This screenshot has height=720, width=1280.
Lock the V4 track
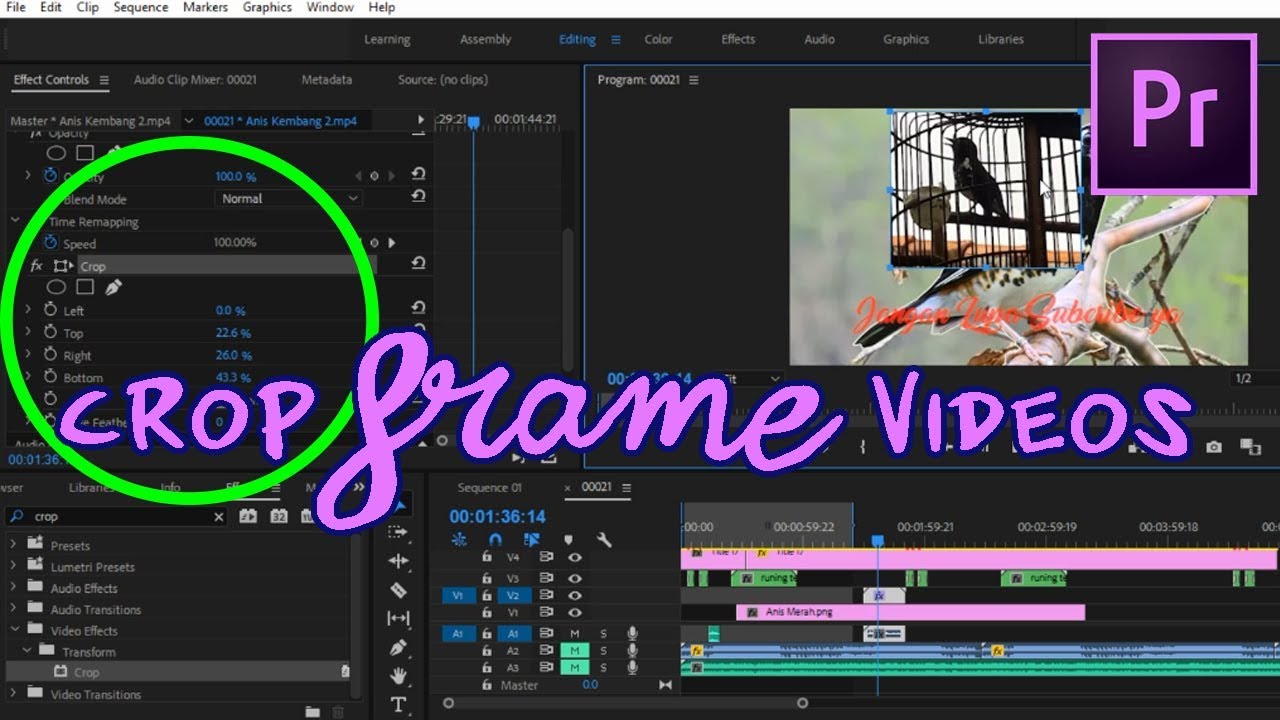(487, 557)
